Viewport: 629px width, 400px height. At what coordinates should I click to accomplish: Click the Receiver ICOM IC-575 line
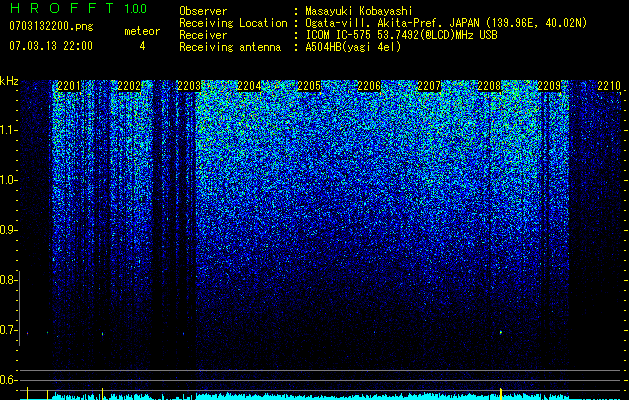pos(338,35)
